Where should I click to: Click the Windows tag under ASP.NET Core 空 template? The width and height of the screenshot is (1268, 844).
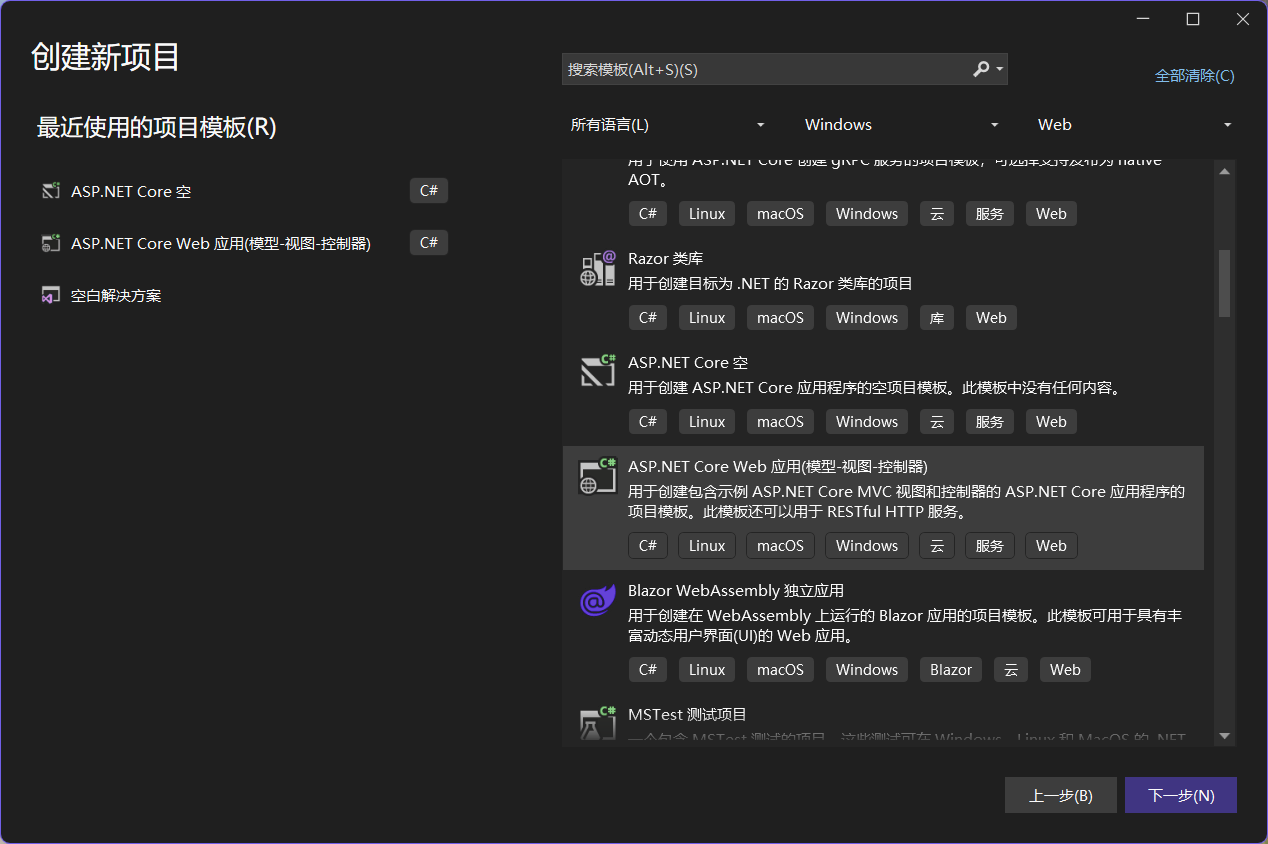(867, 422)
